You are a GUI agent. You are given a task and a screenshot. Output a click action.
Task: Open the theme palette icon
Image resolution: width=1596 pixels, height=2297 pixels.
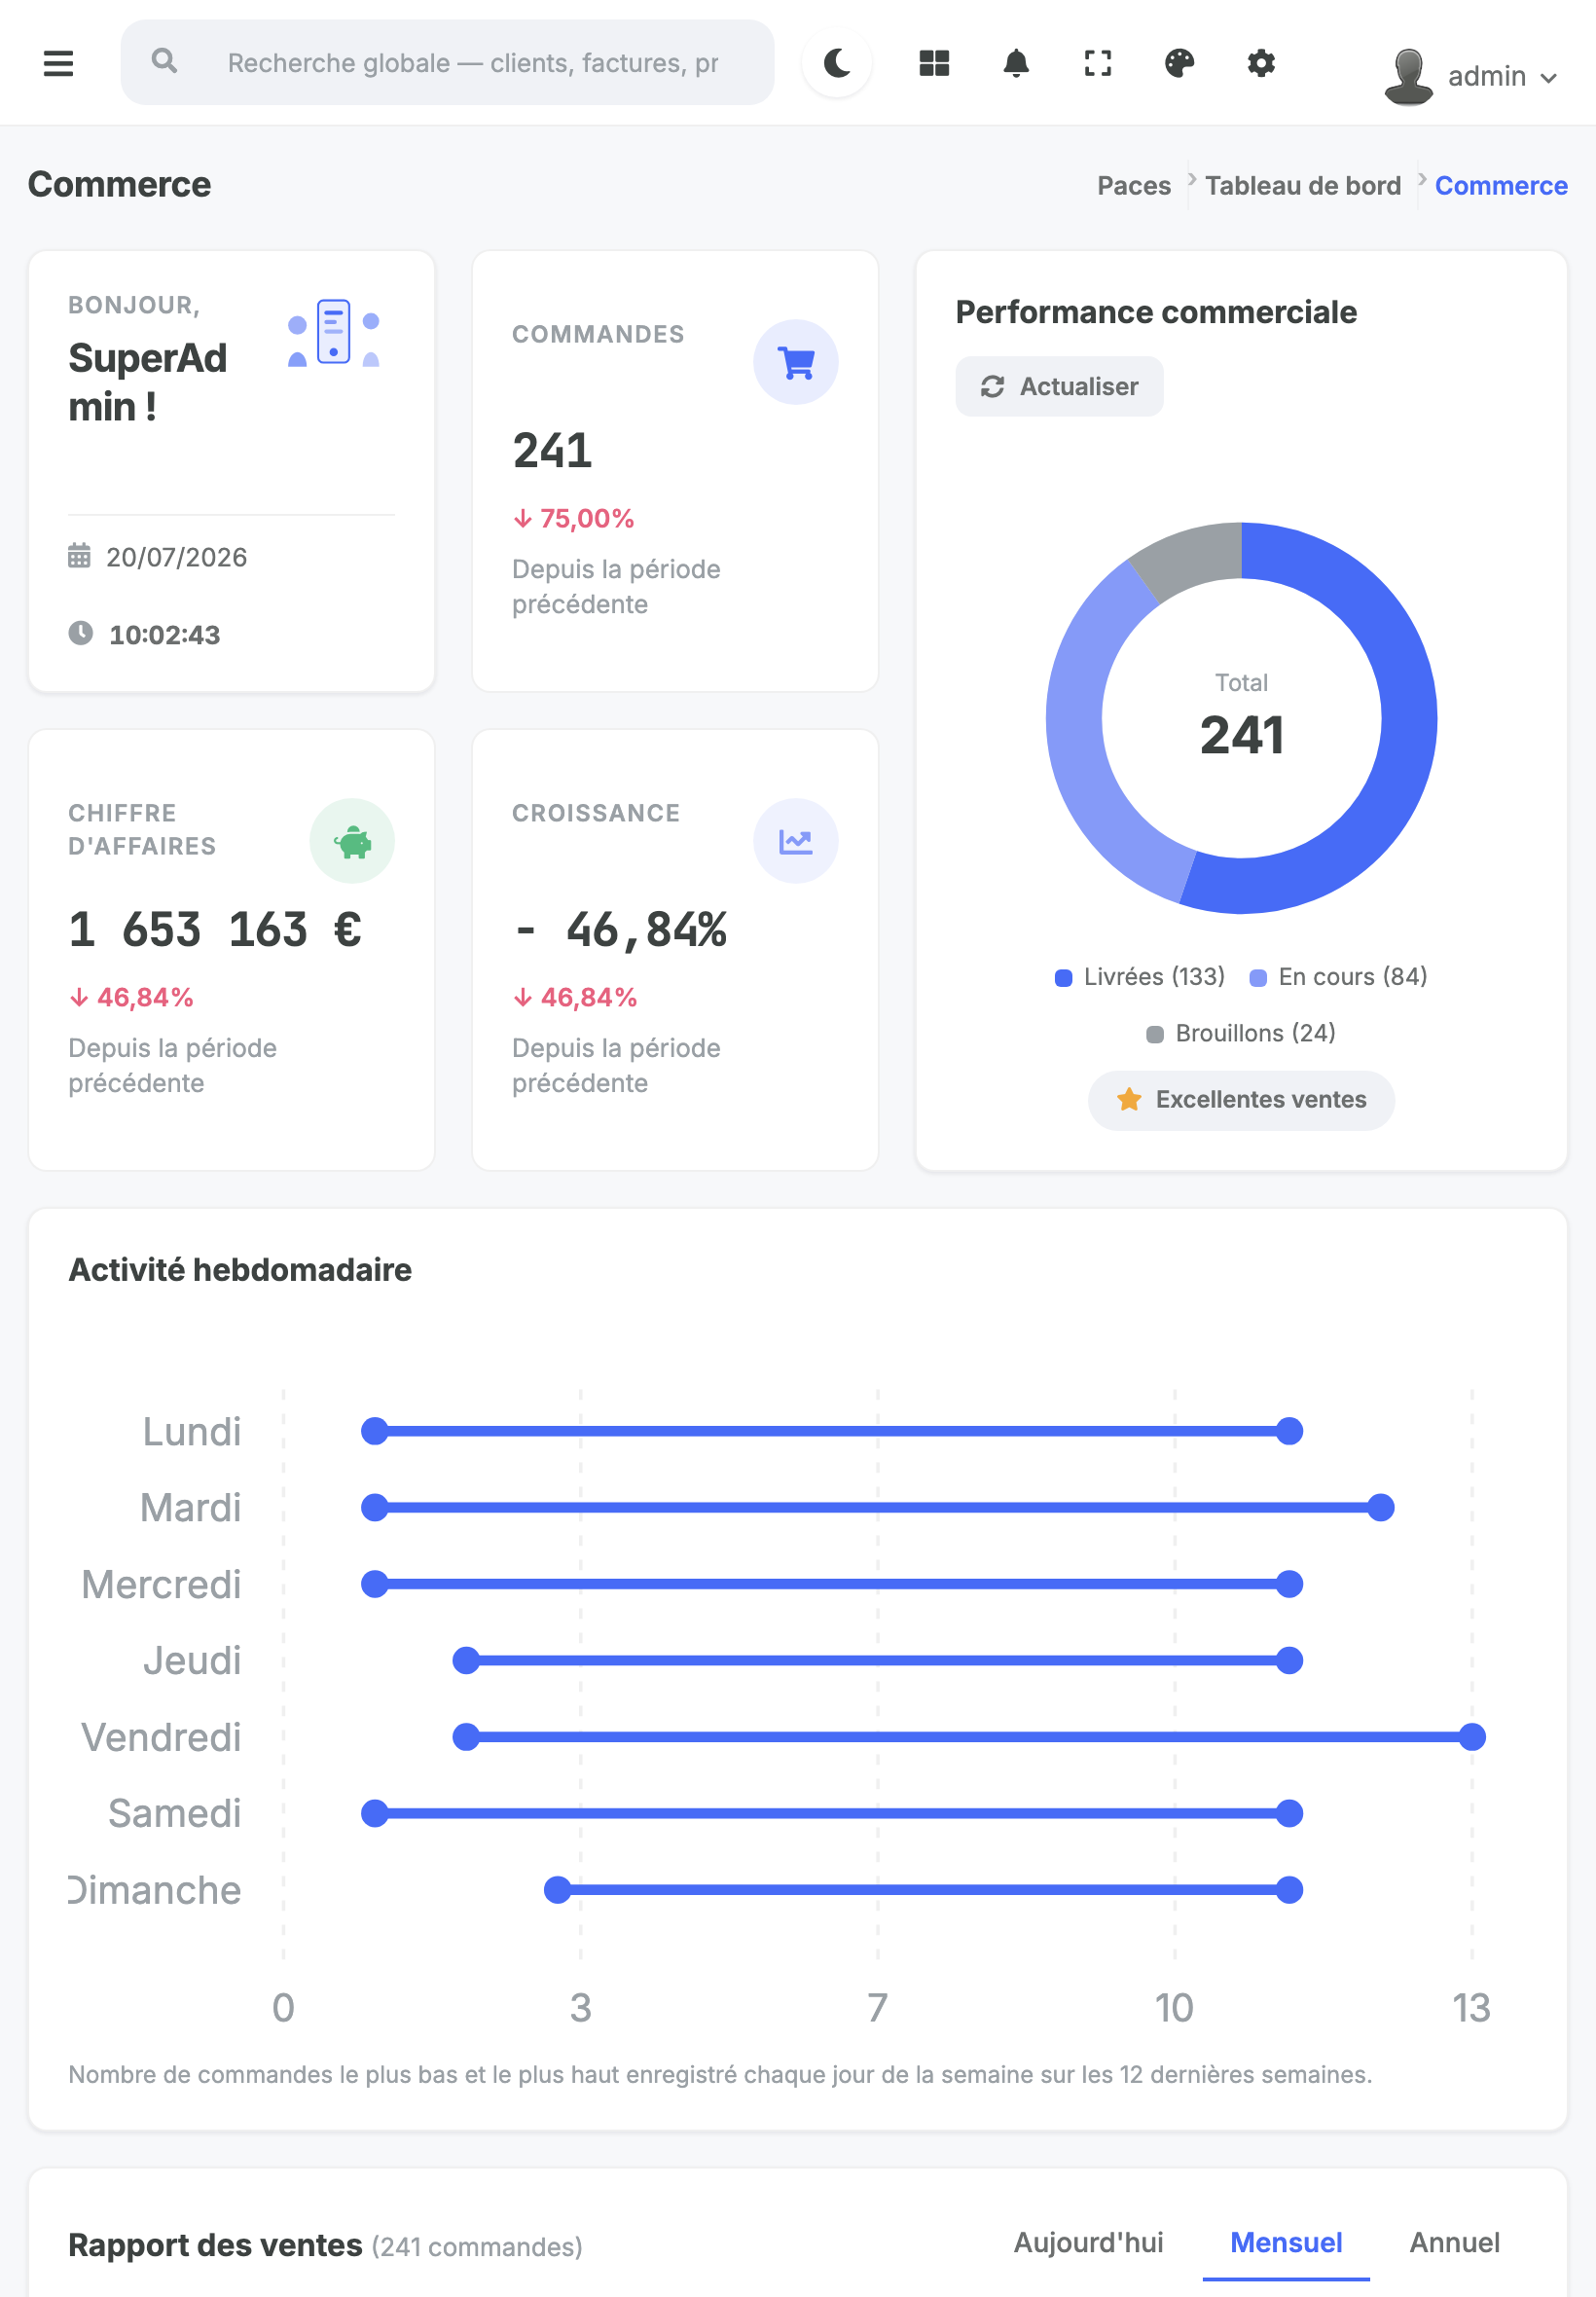pyautogui.click(x=1180, y=63)
